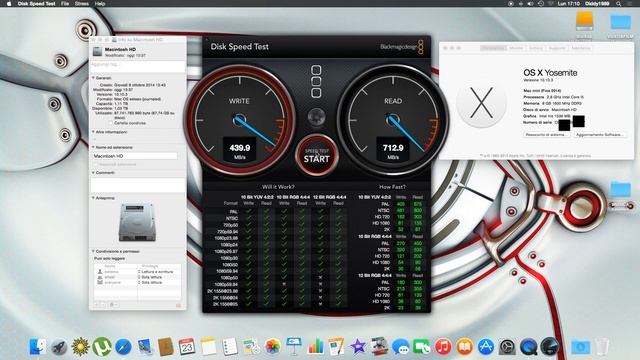Switch to the Monitor tab in About This Mac
Image resolution: width=640 pixels, height=360 pixels.
[x=516, y=48]
